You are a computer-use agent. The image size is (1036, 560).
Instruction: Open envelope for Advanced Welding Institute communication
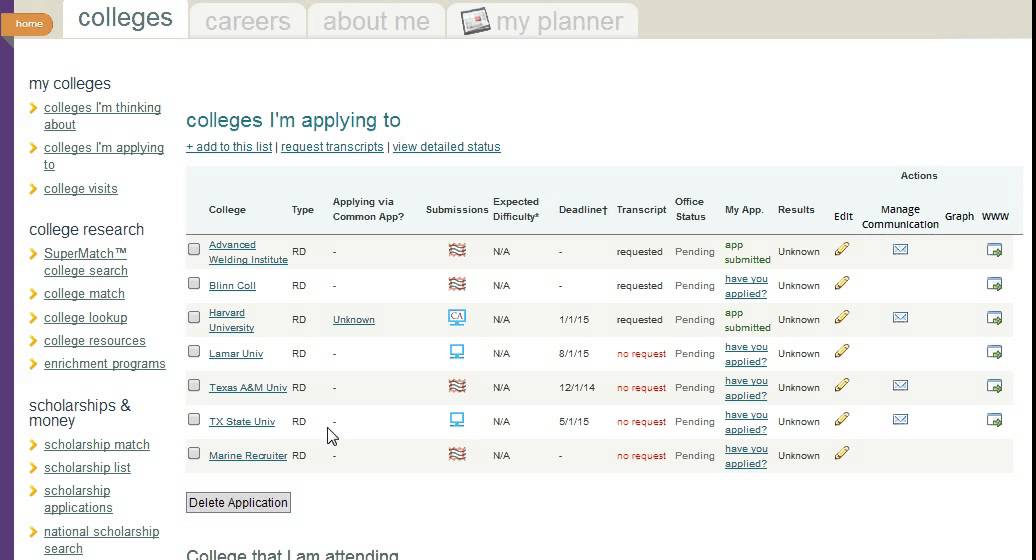click(x=900, y=249)
